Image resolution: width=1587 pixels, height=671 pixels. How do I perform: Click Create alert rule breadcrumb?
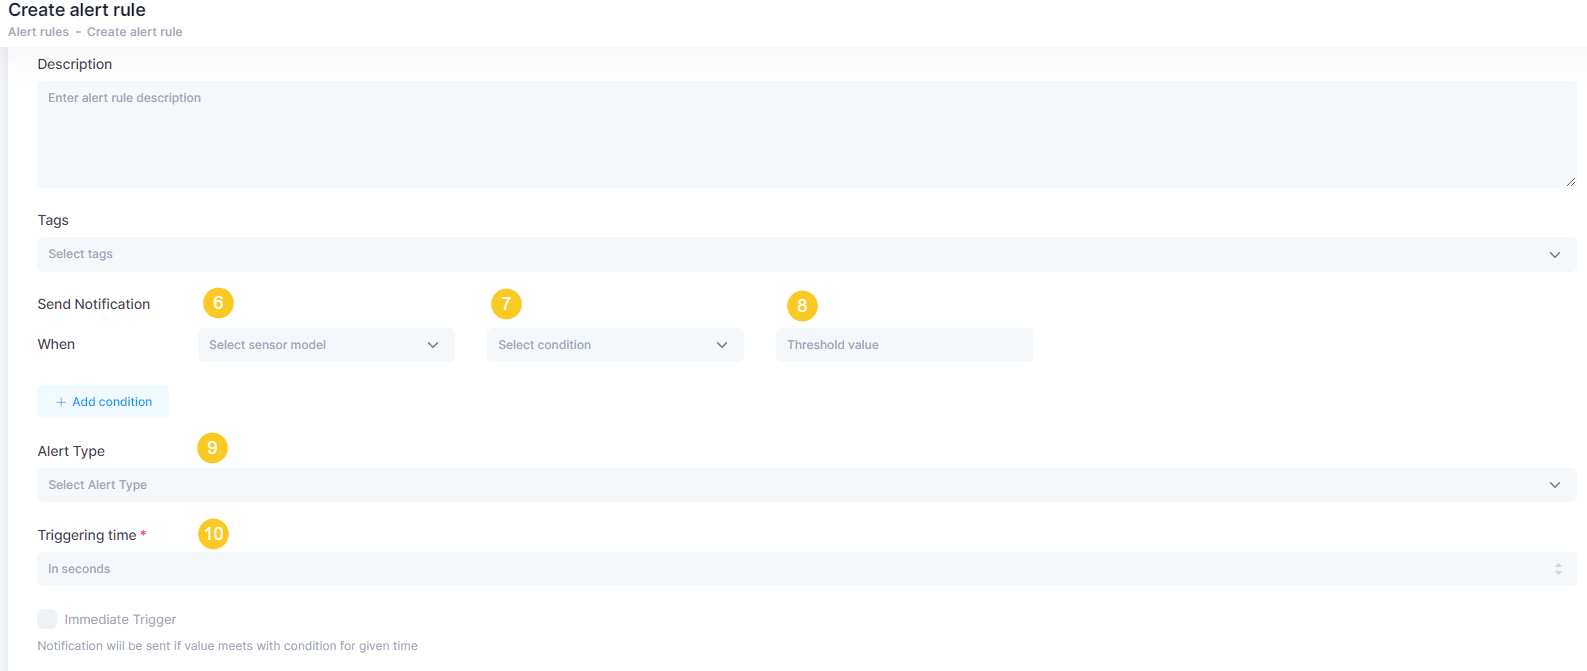click(x=134, y=32)
